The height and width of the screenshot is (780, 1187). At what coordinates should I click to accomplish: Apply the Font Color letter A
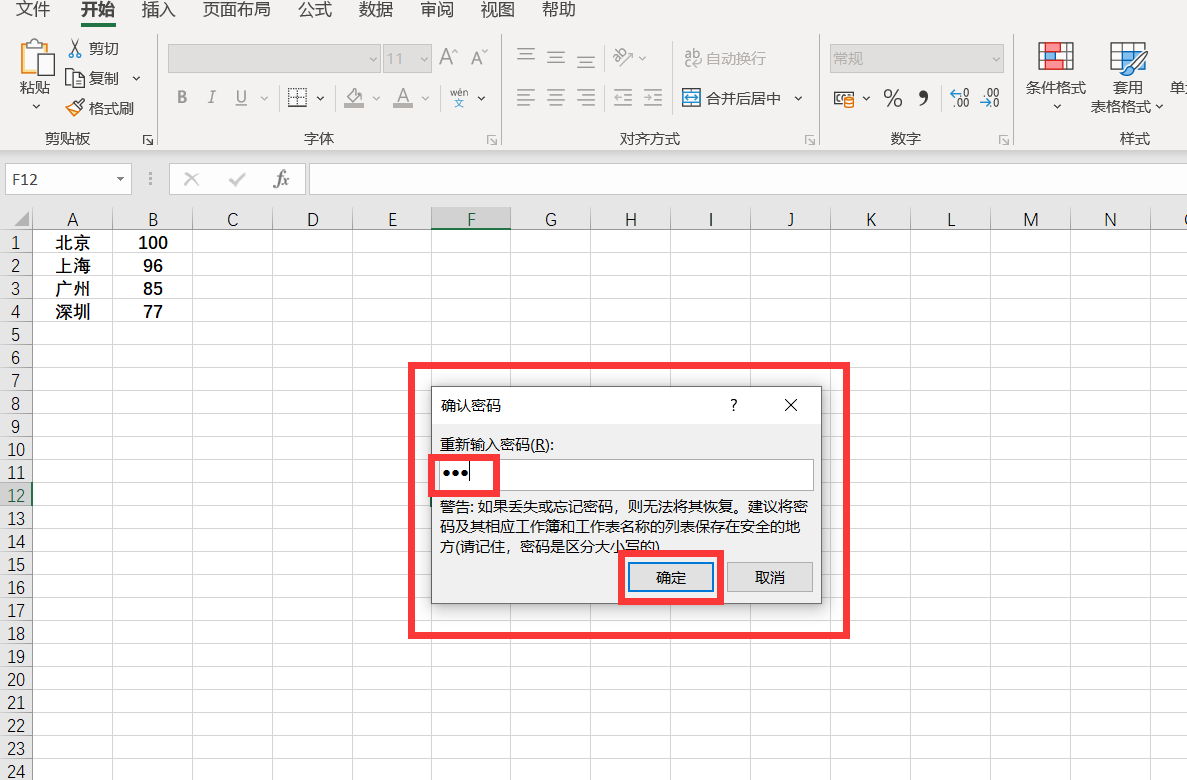point(403,98)
